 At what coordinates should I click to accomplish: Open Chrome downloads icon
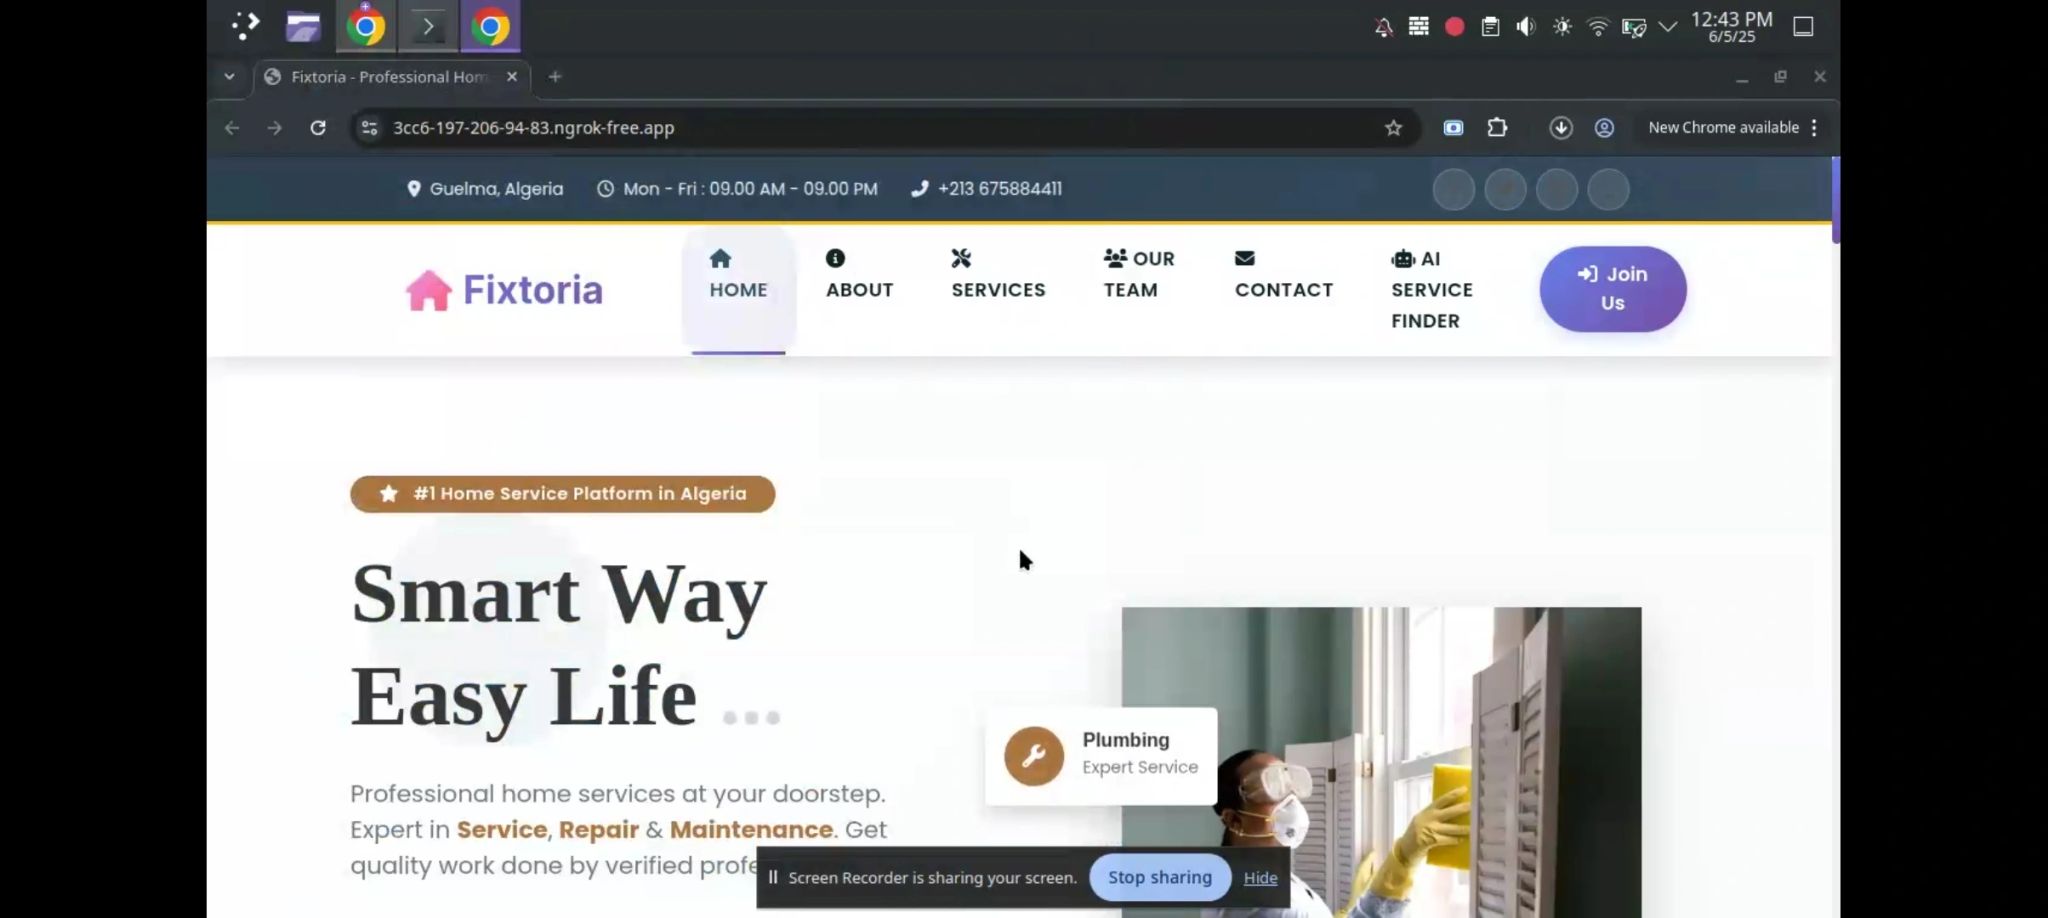1560,128
